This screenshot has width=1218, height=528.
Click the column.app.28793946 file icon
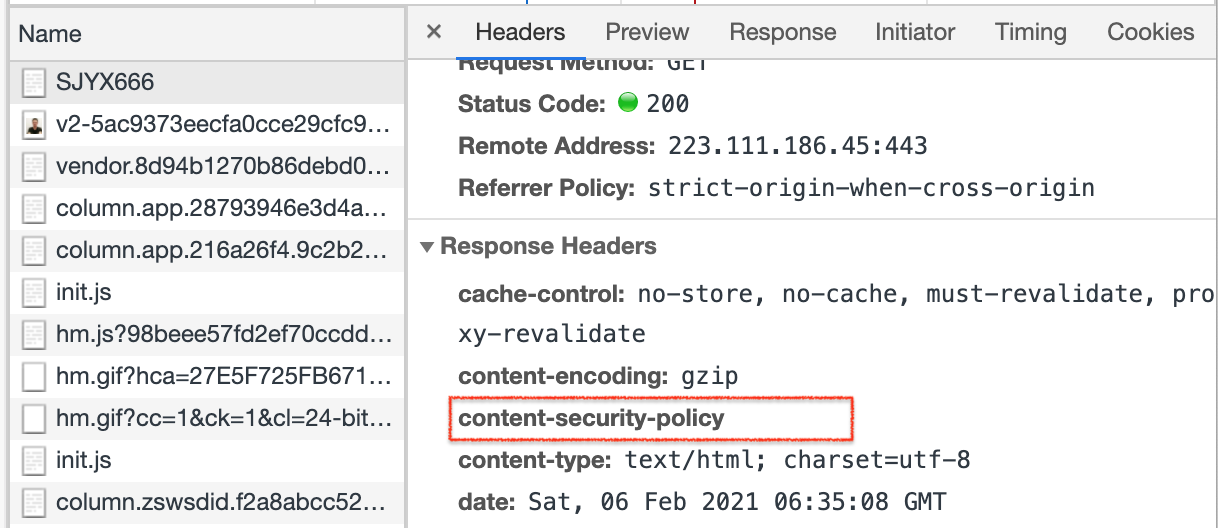click(x=35, y=209)
